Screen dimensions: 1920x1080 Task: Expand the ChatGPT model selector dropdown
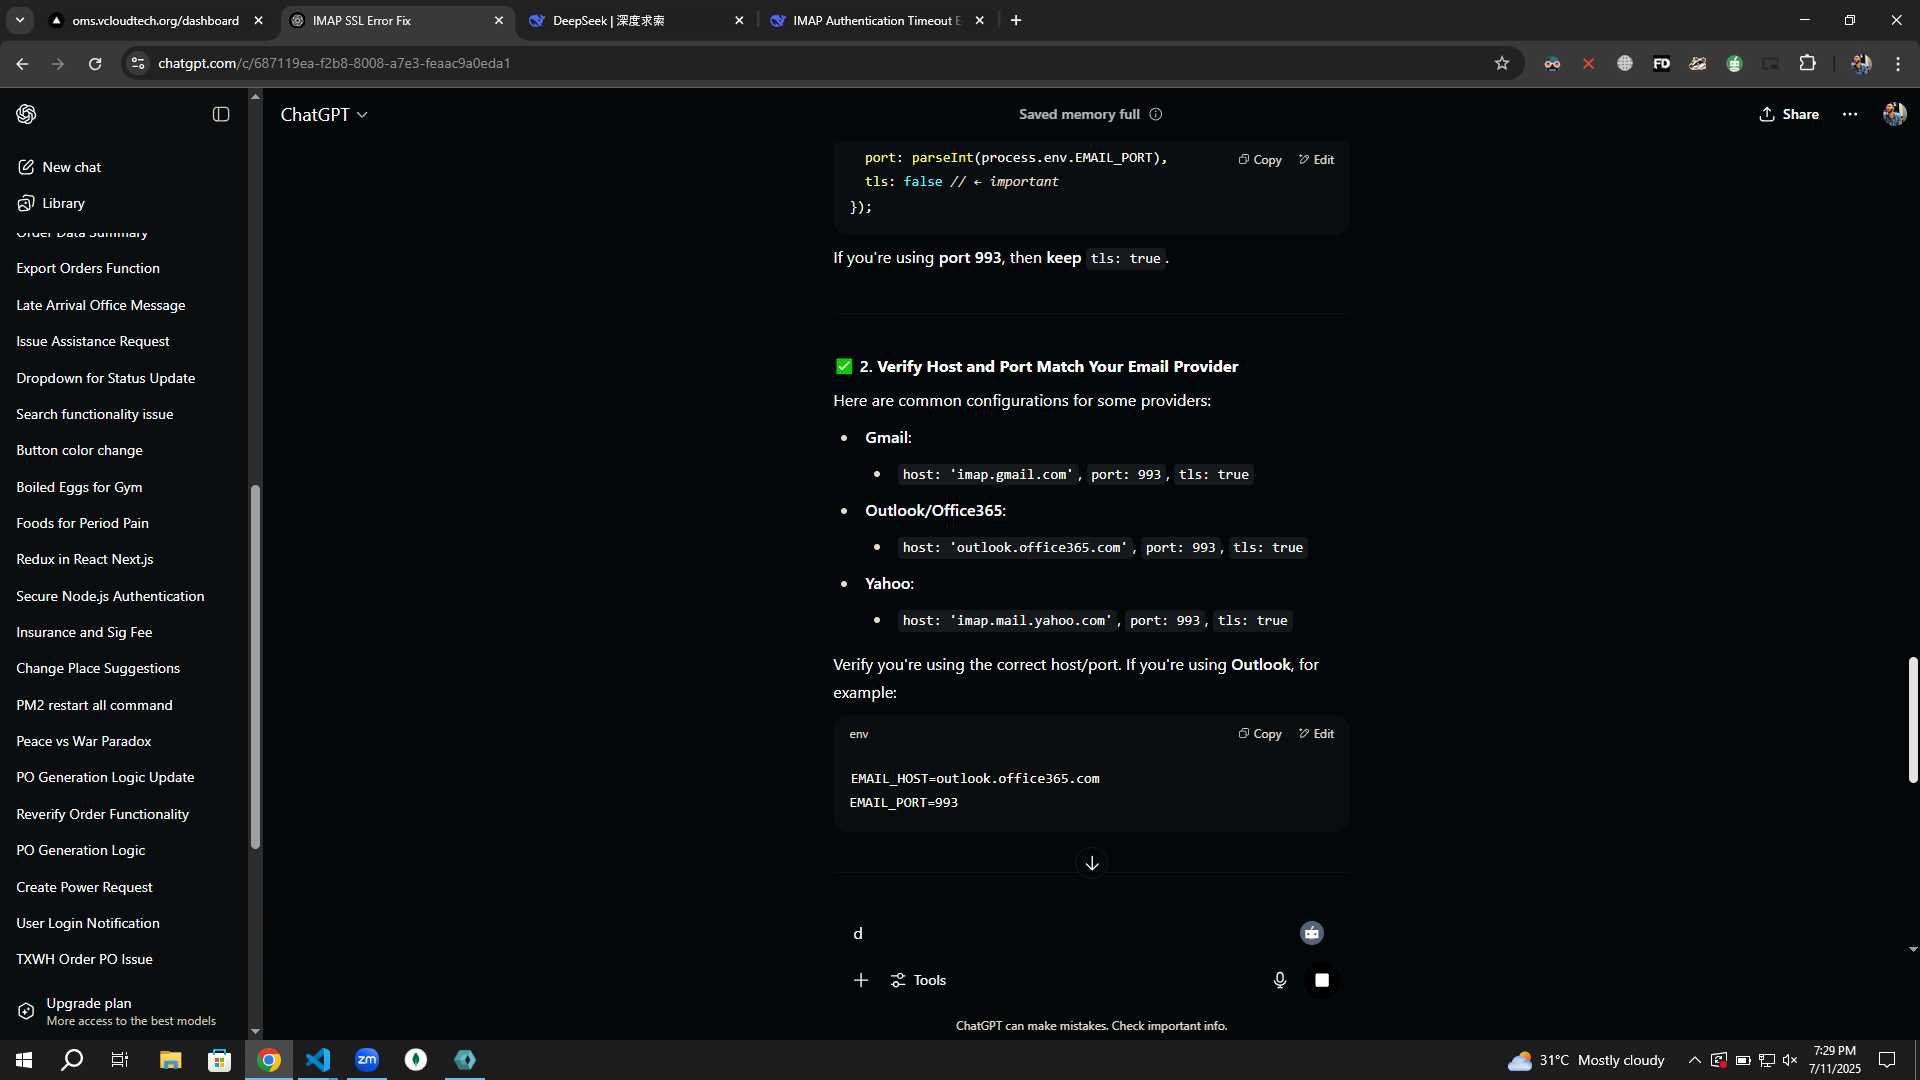[324, 115]
